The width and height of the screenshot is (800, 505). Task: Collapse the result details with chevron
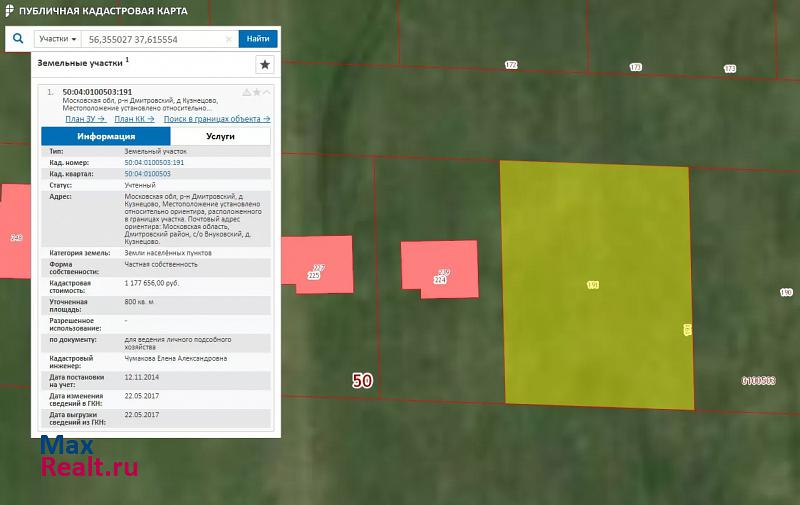coord(266,92)
